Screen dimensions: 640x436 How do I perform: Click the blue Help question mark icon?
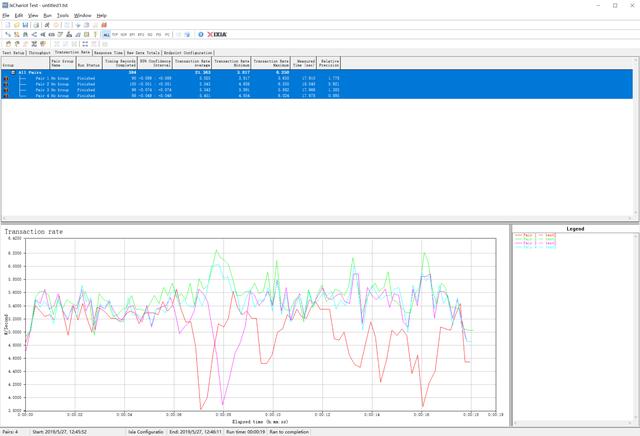[x=200, y=34]
